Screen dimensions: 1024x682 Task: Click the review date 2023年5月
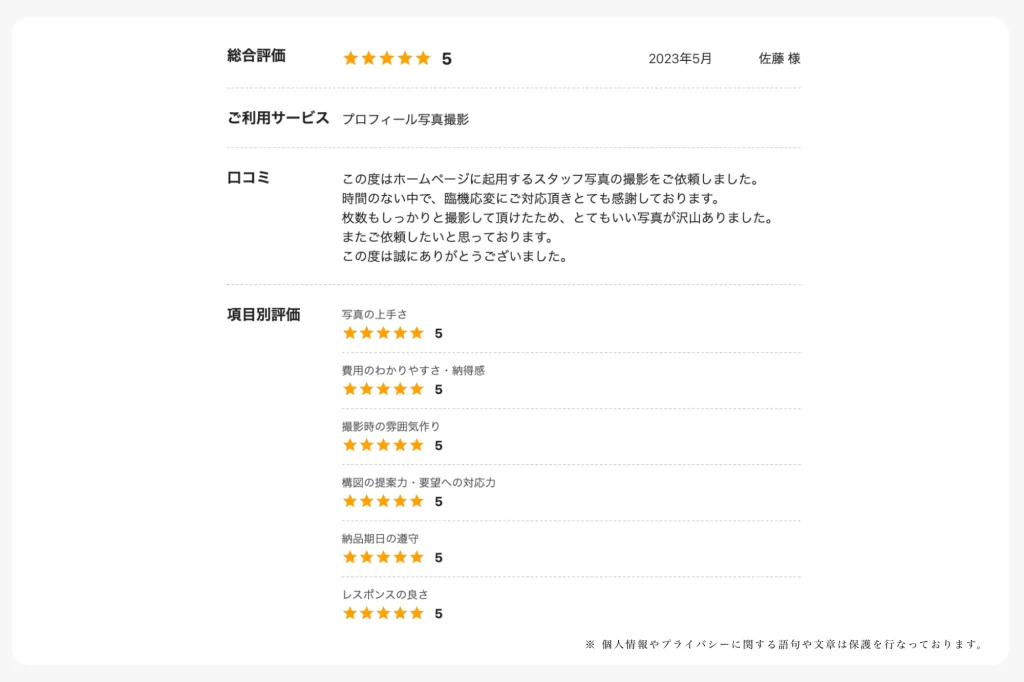click(680, 59)
